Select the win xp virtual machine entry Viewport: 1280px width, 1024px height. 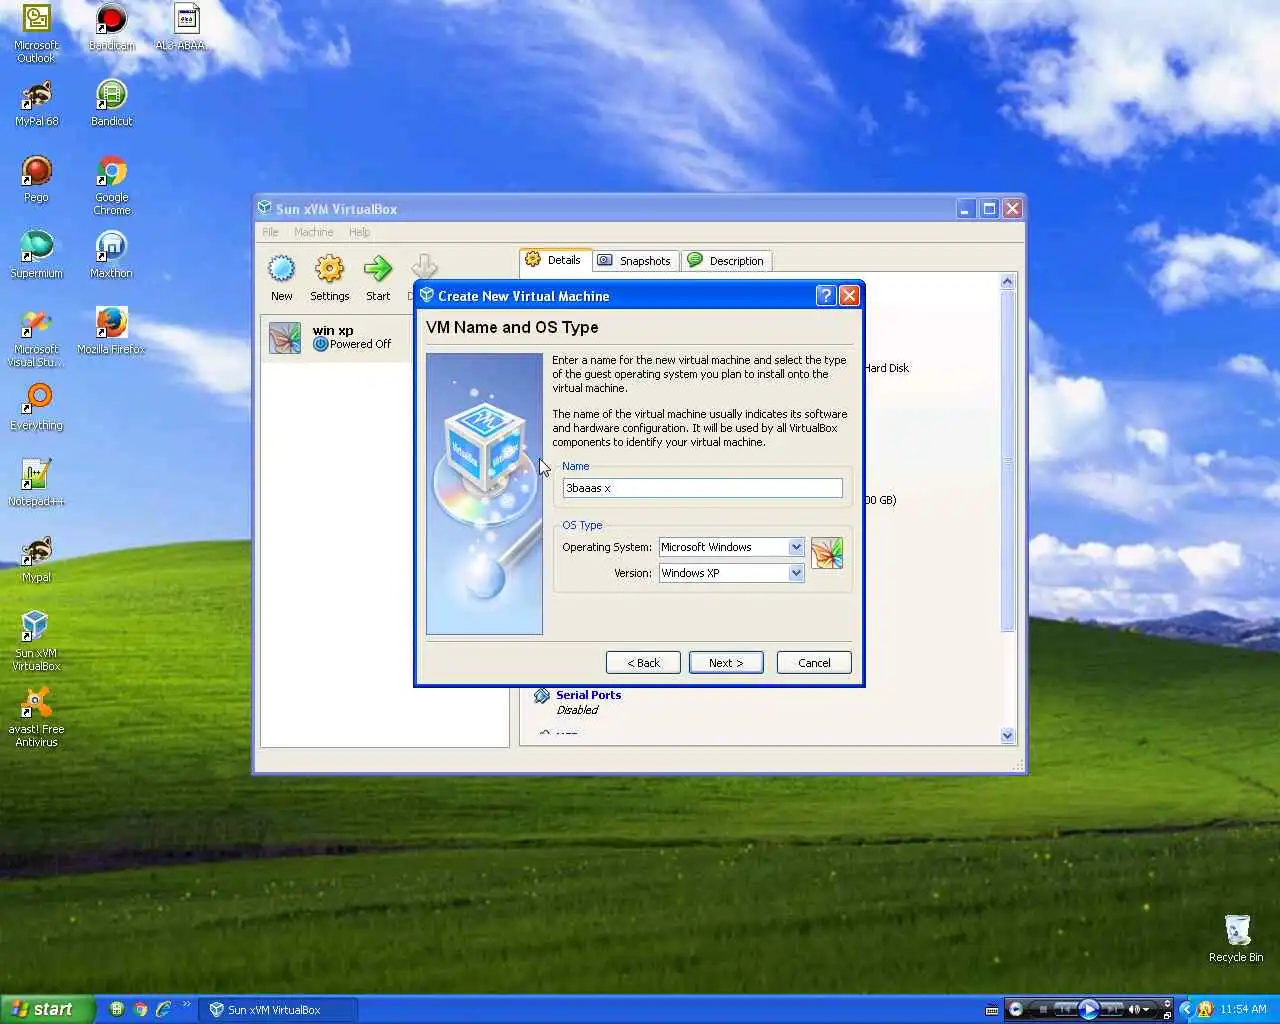point(335,337)
